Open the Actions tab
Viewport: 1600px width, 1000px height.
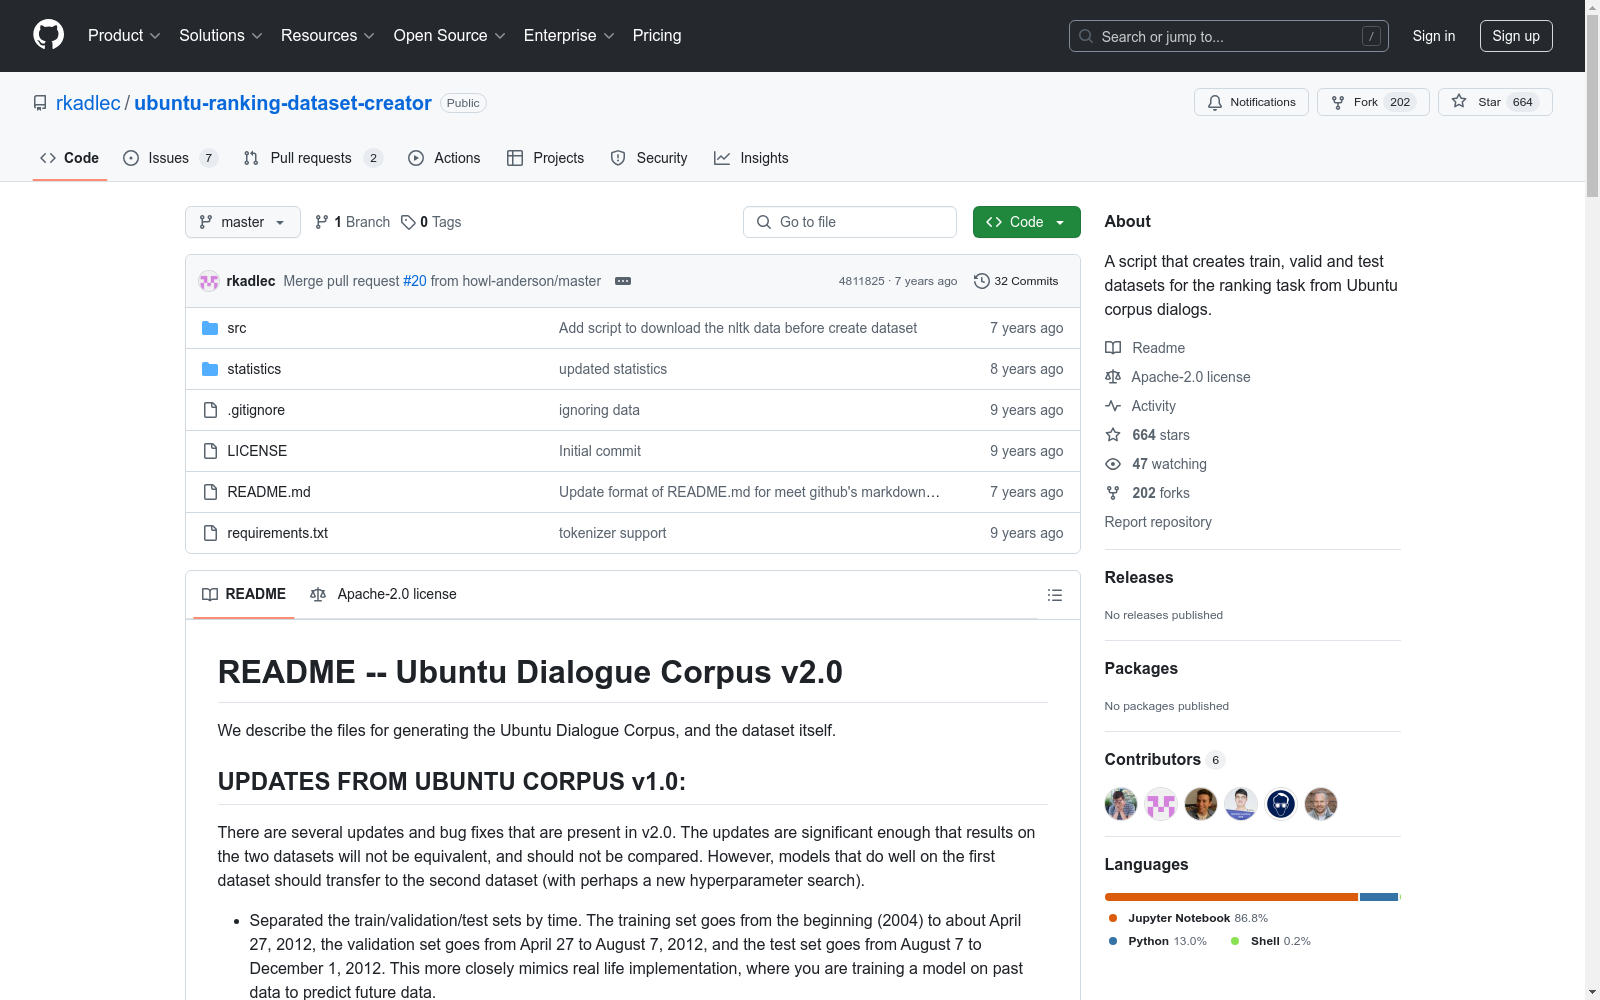pyautogui.click(x=444, y=158)
